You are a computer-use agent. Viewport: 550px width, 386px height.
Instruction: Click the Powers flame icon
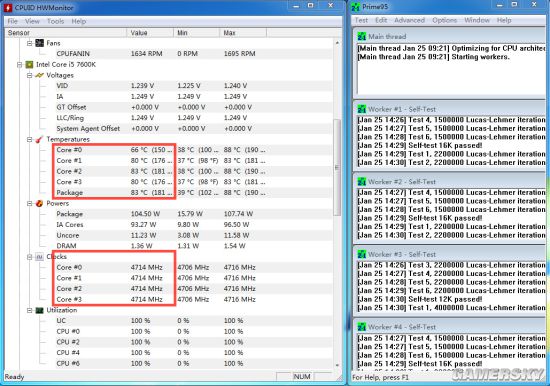pos(39,204)
